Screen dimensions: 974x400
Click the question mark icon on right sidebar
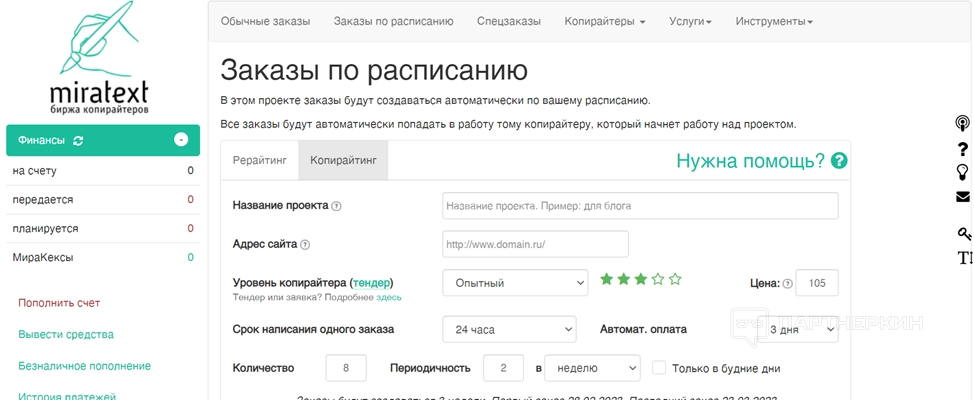pos(963,149)
